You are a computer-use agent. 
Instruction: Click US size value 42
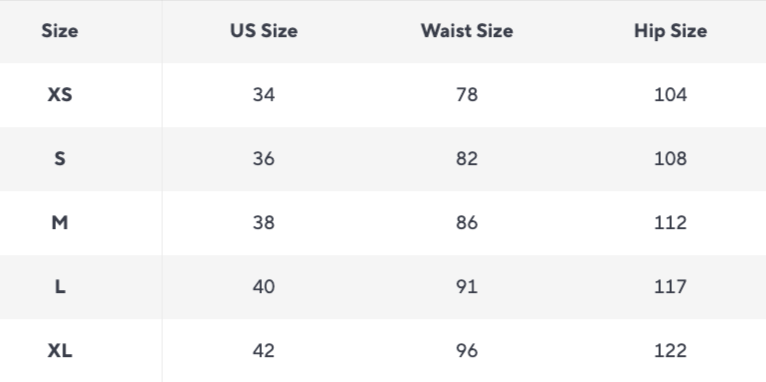264,351
